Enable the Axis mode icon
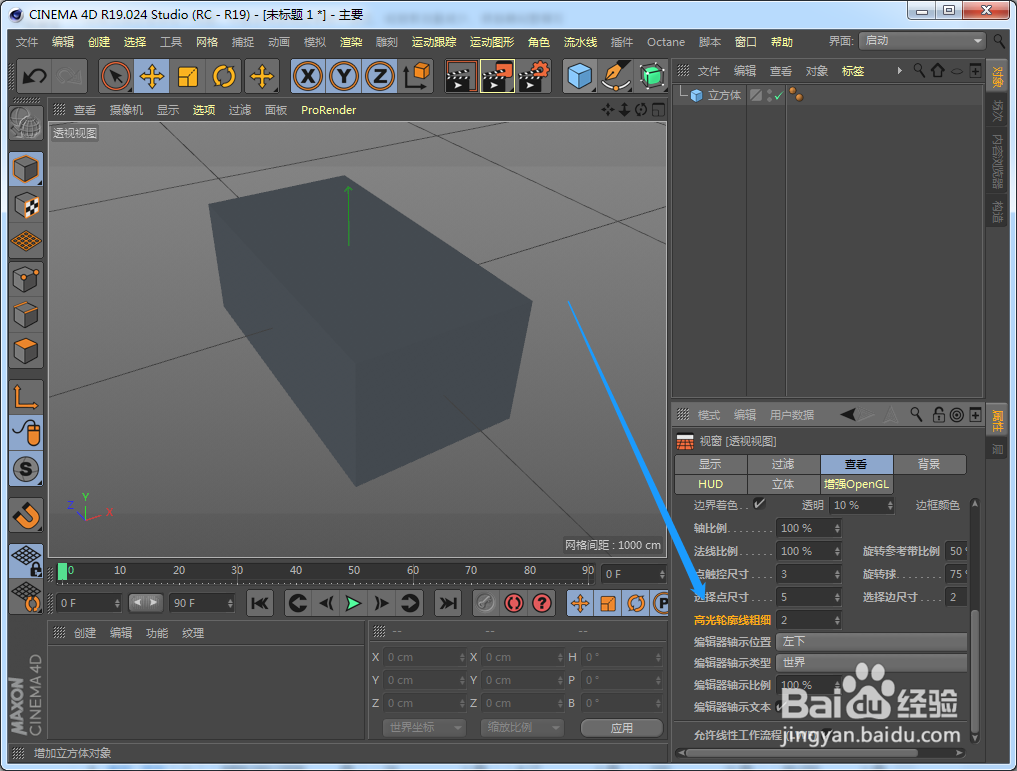This screenshot has width=1017, height=771. point(26,397)
